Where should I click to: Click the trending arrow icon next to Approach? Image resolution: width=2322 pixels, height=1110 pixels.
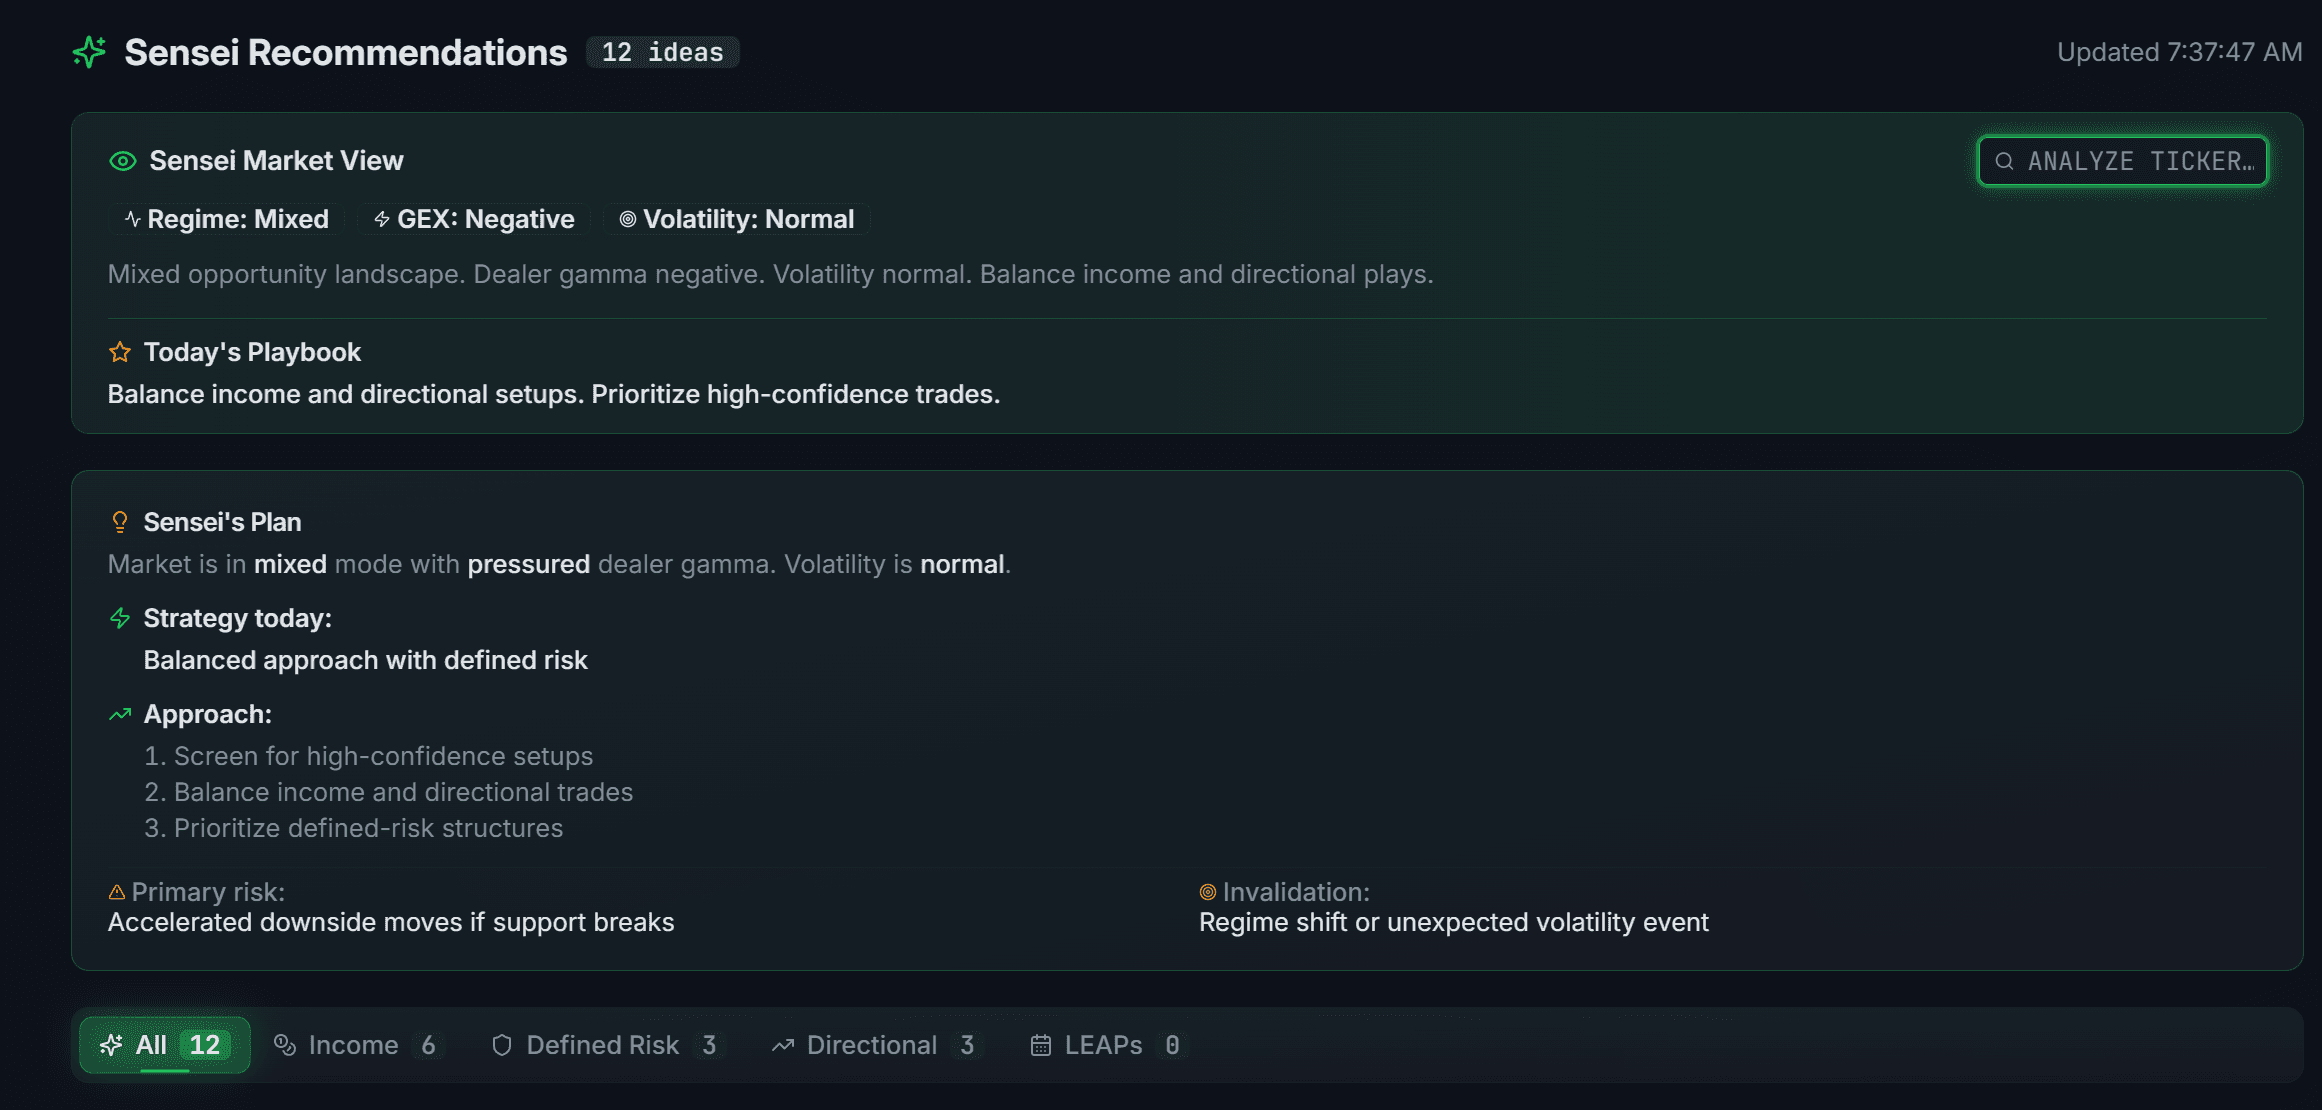coord(120,714)
